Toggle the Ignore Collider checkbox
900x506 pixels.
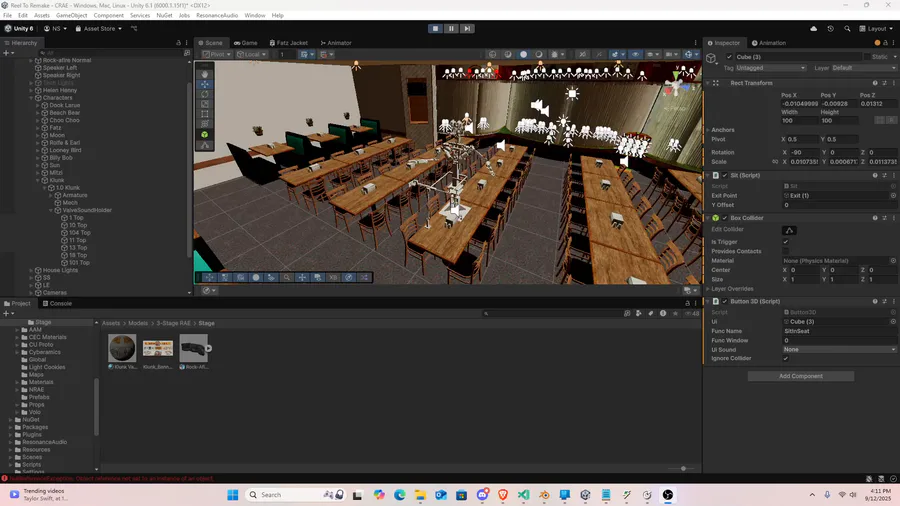pos(786,359)
